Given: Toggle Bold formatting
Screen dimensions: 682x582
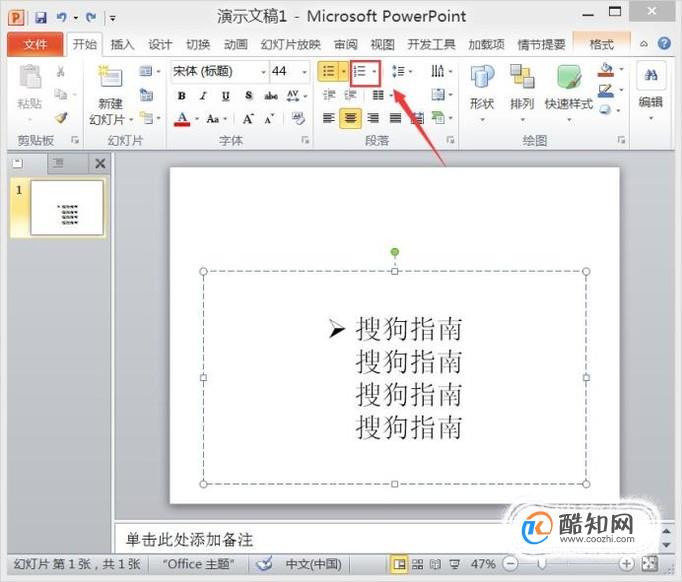Looking at the screenshot, I should [182, 96].
